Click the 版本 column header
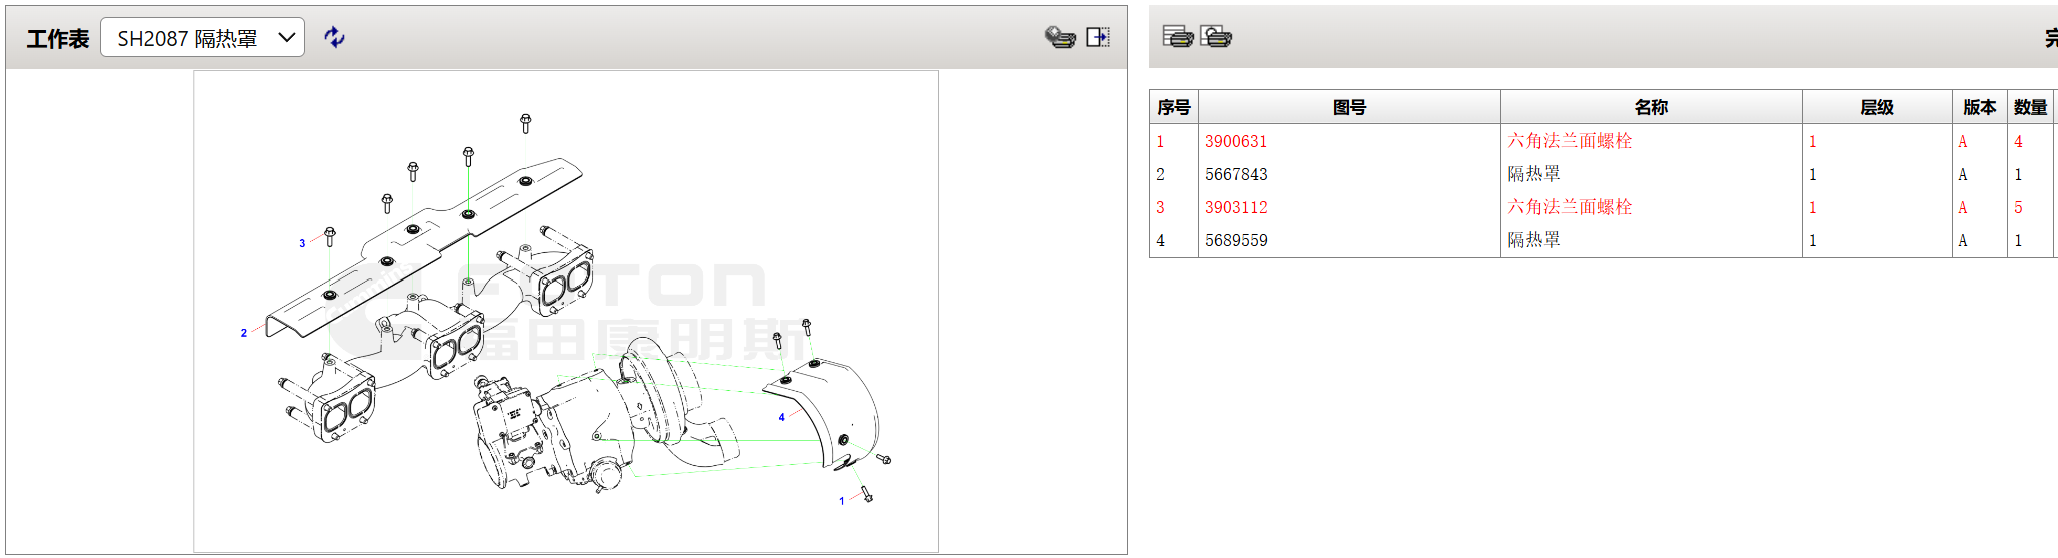The image size is (2058, 558). 1979,107
